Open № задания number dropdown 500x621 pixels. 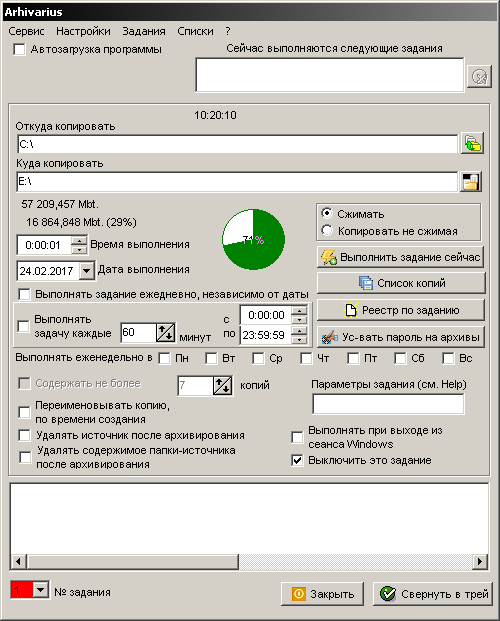tap(40, 590)
